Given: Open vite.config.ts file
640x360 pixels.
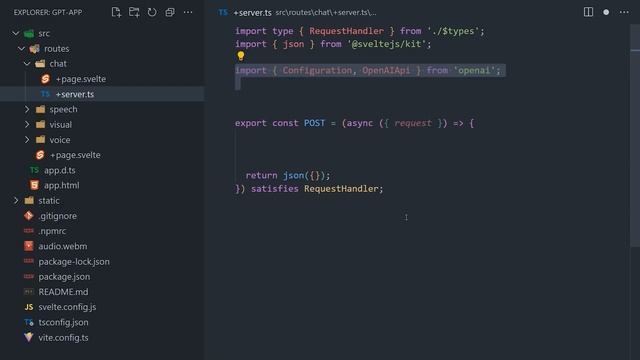Looking at the screenshot, I should tap(63, 338).
